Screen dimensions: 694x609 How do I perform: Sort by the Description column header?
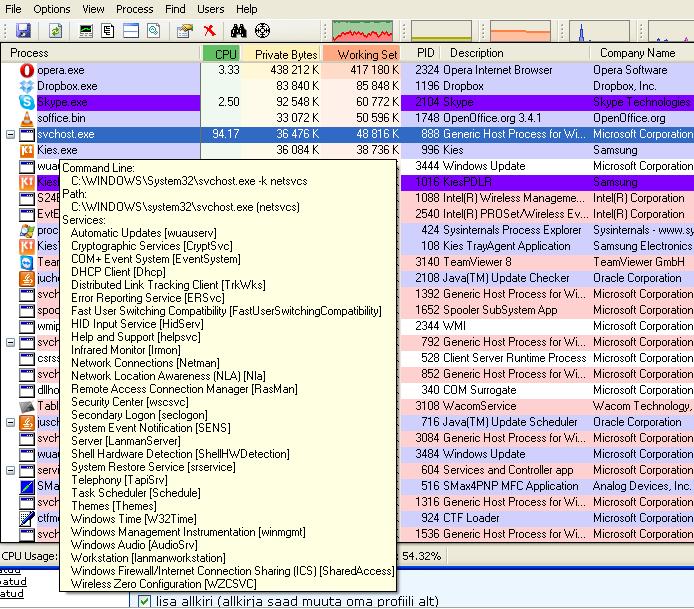516,53
